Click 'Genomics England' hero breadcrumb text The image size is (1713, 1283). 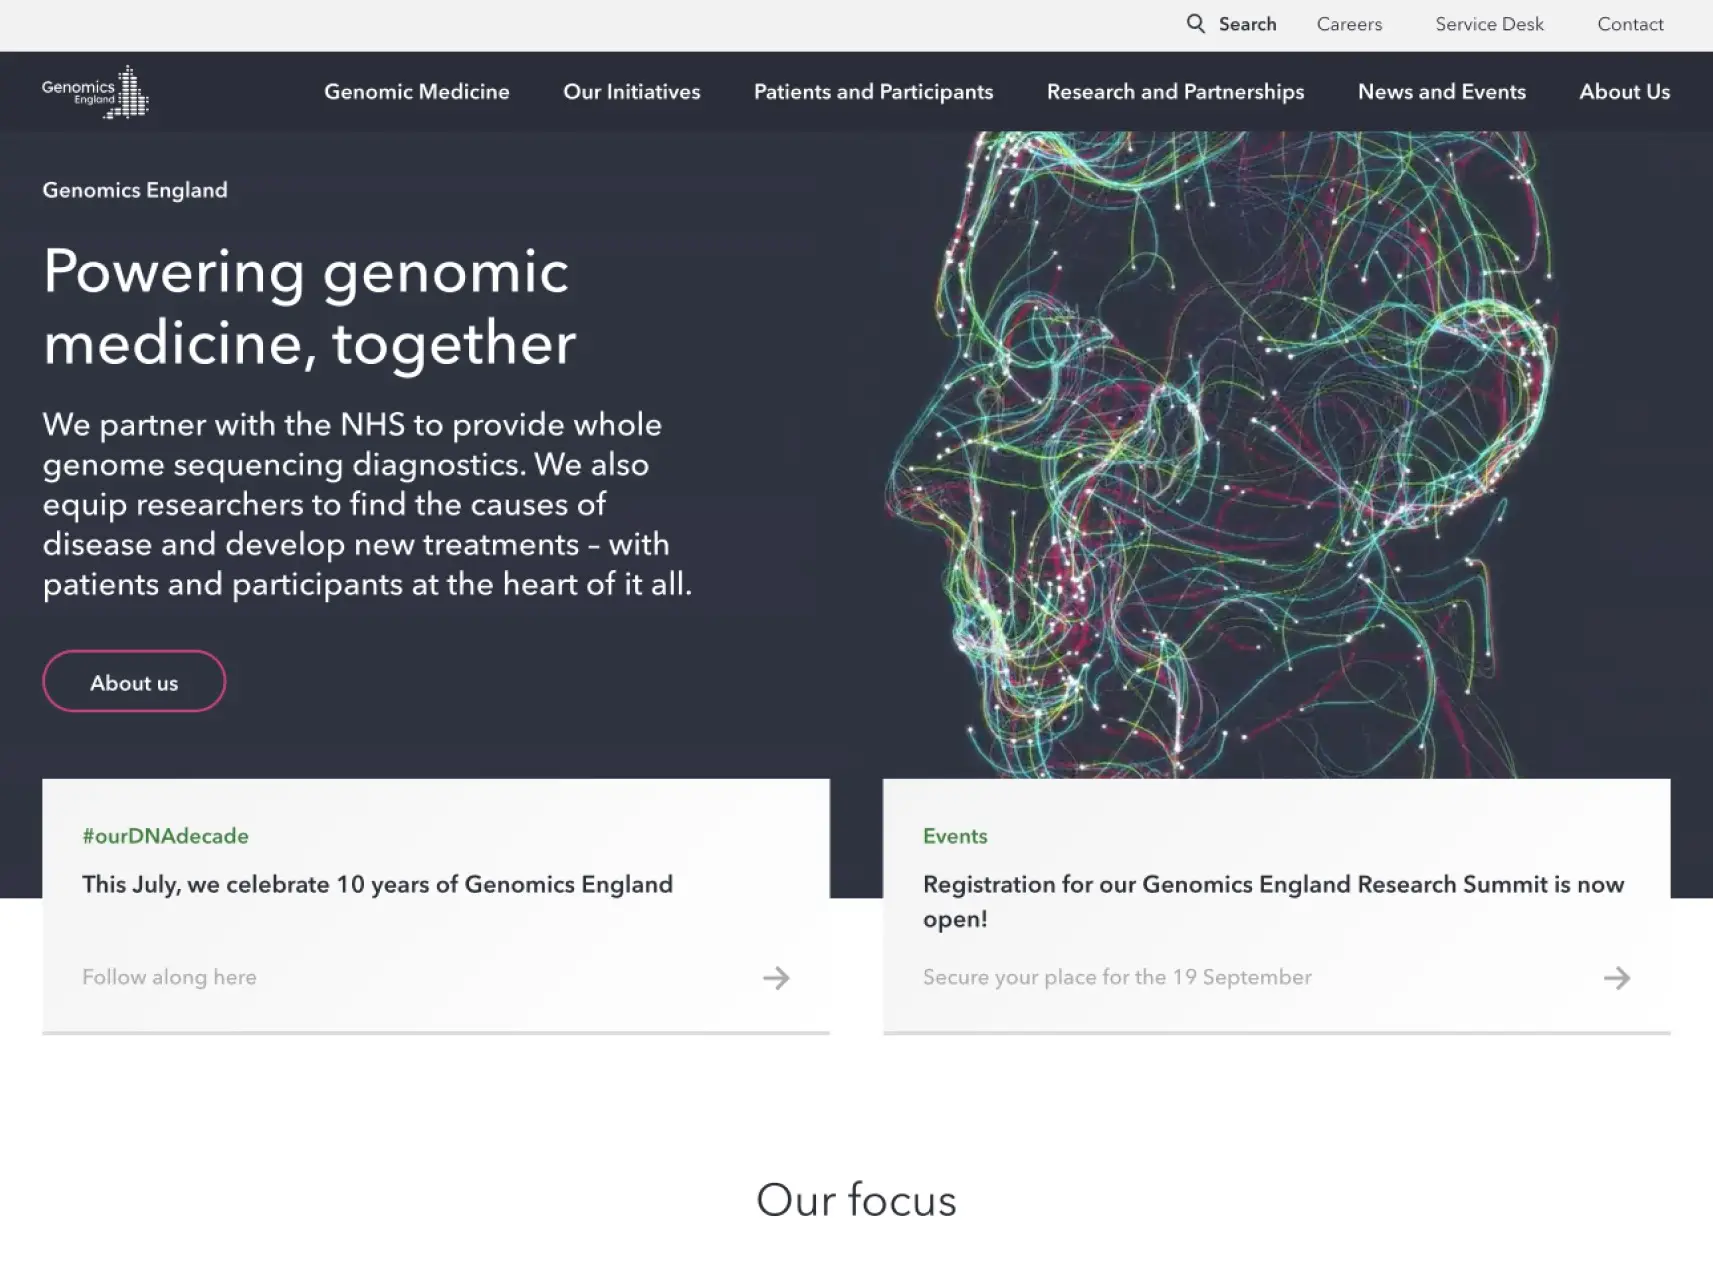(x=135, y=190)
